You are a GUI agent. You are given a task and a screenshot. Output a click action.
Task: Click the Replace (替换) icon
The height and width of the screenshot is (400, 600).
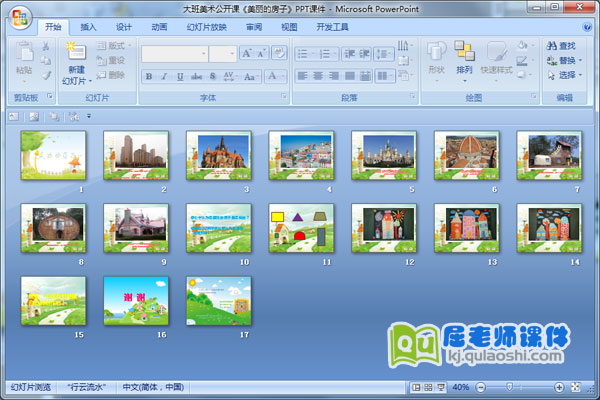tap(551, 60)
